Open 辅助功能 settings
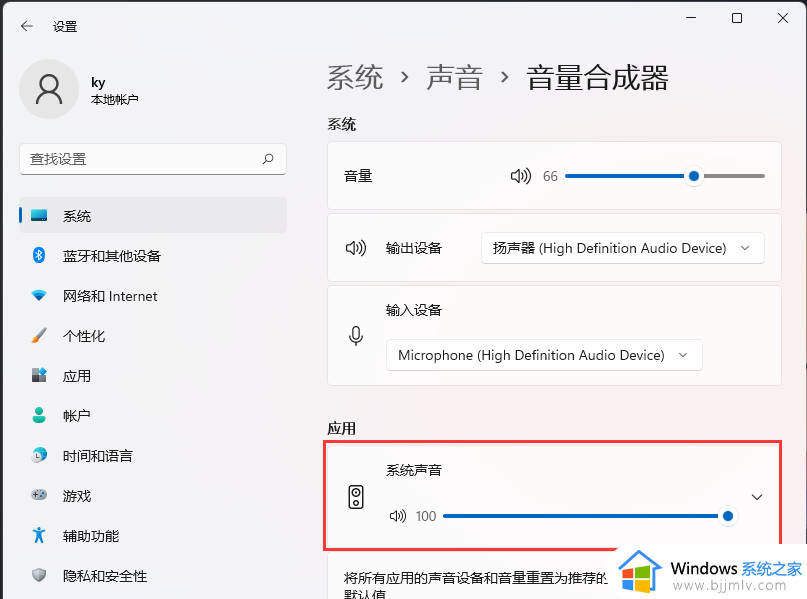 click(x=153, y=535)
